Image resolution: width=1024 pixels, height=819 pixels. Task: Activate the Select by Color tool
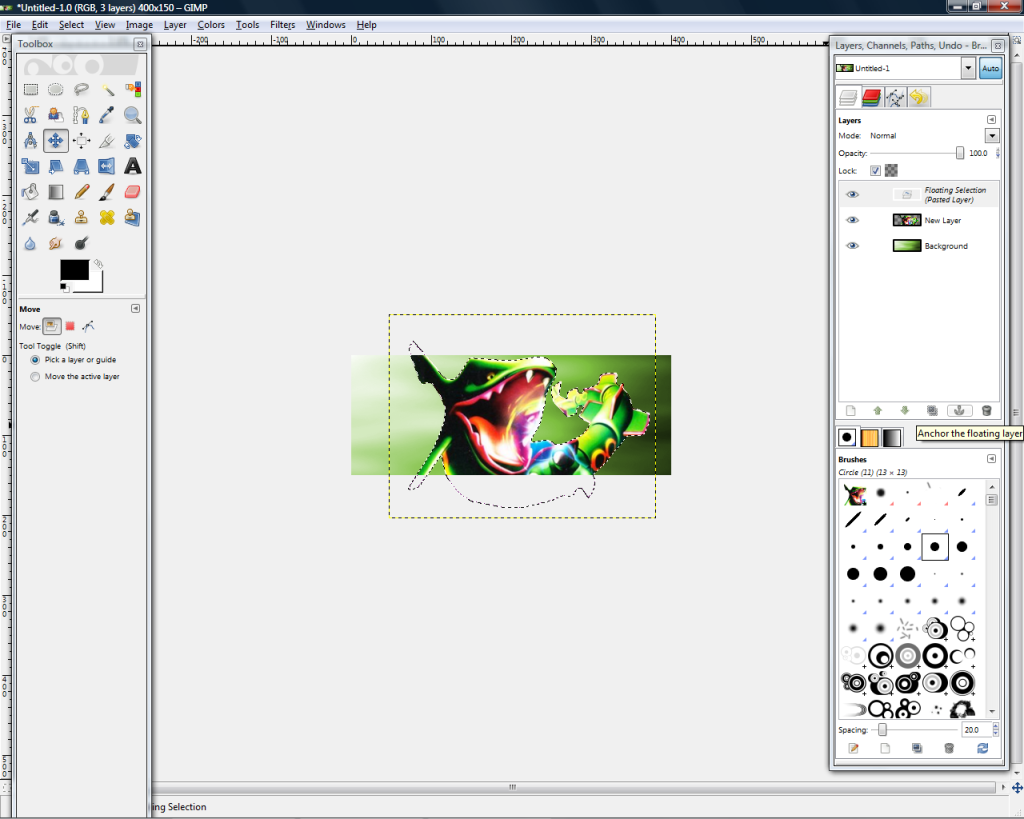[x=133, y=89]
